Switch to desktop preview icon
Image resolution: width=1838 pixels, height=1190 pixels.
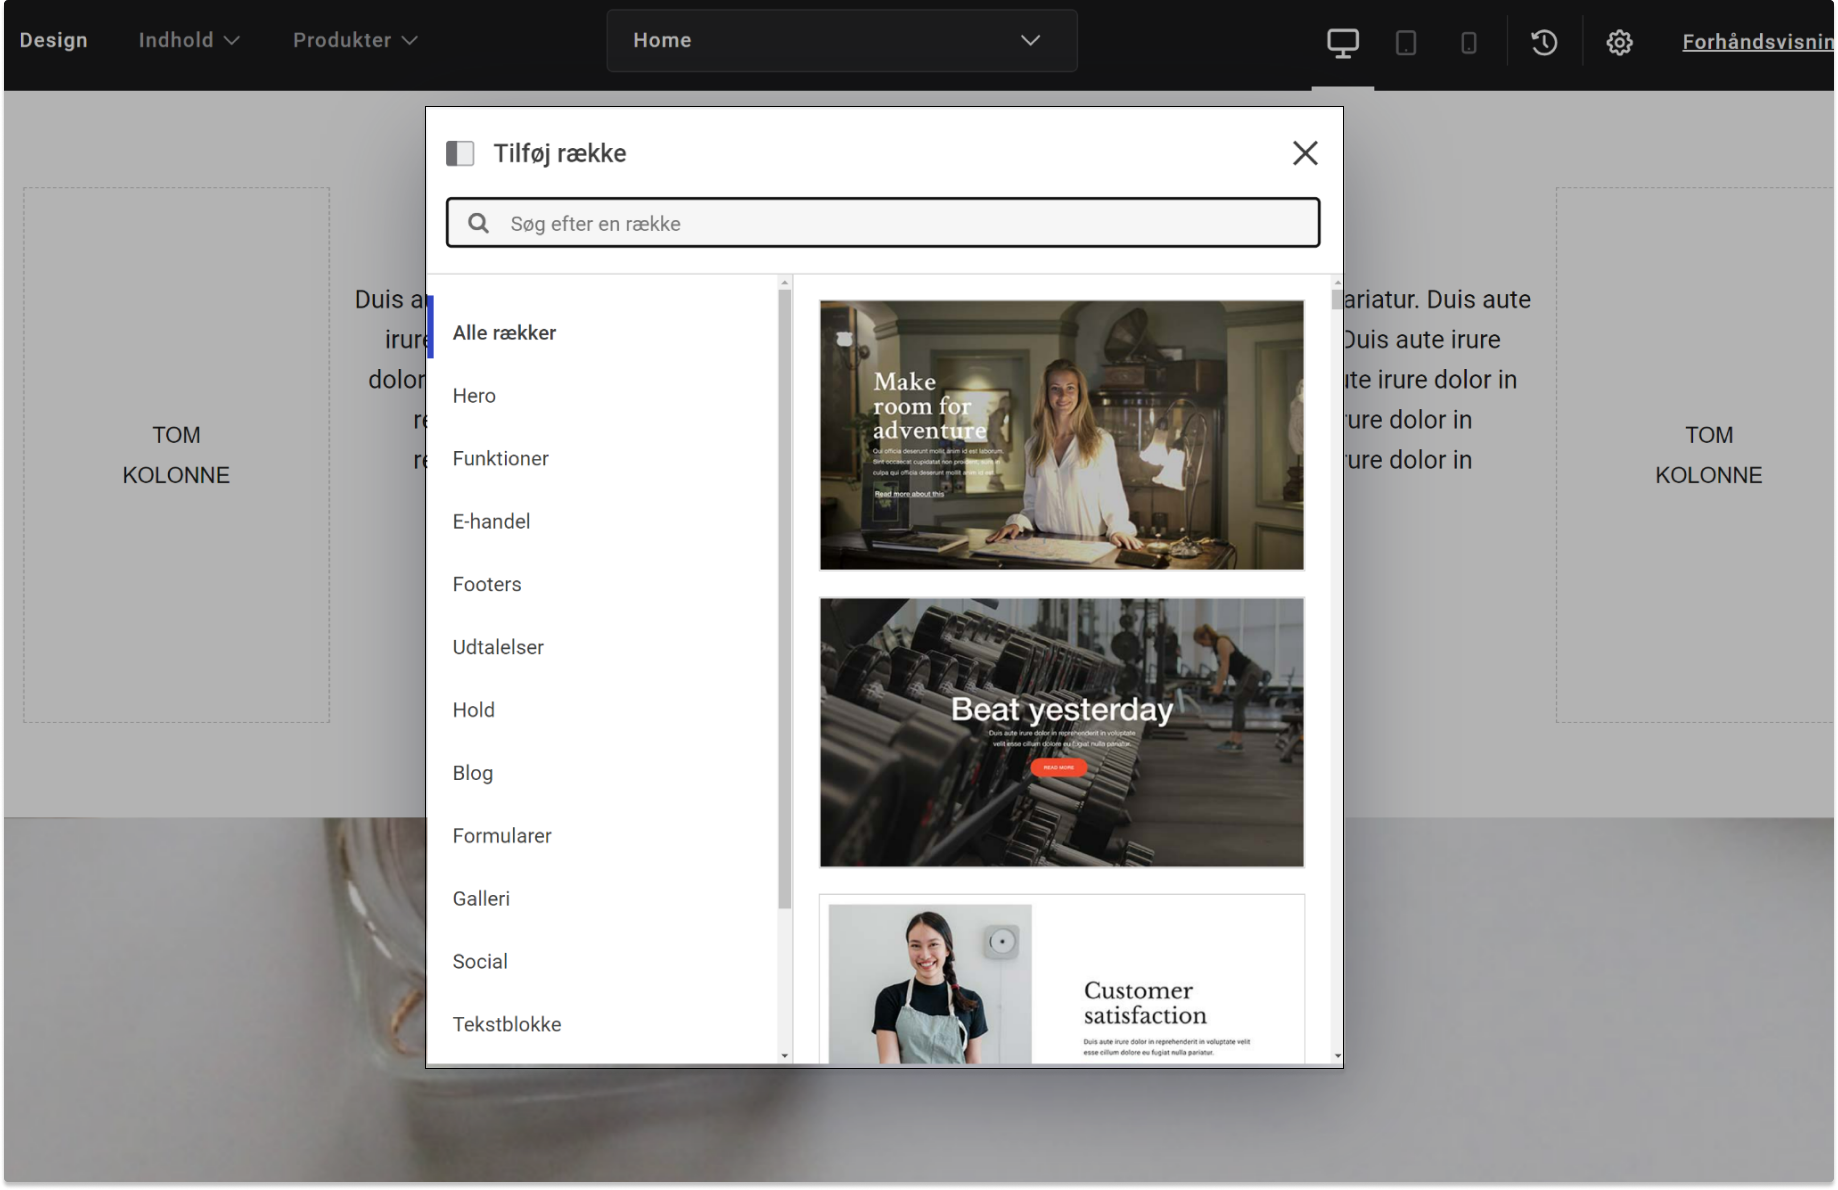[x=1342, y=43]
